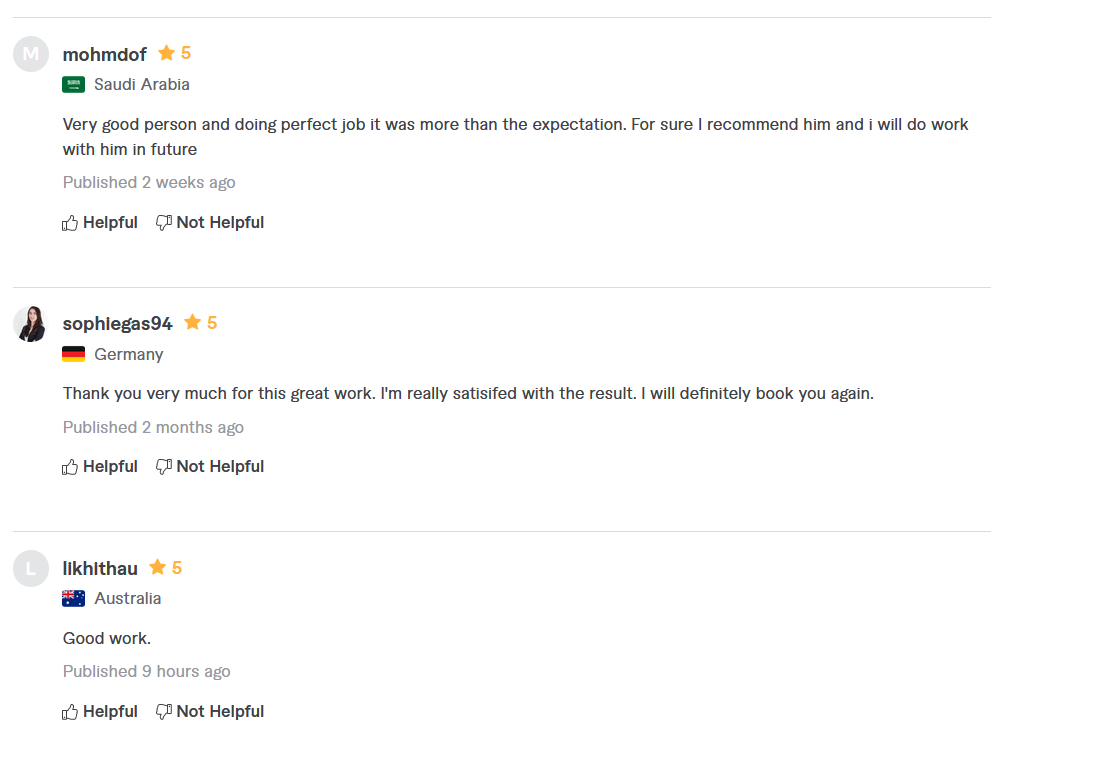This screenshot has width=1101, height=770.
Task: Click the Australia flag icon
Action: tap(73, 597)
